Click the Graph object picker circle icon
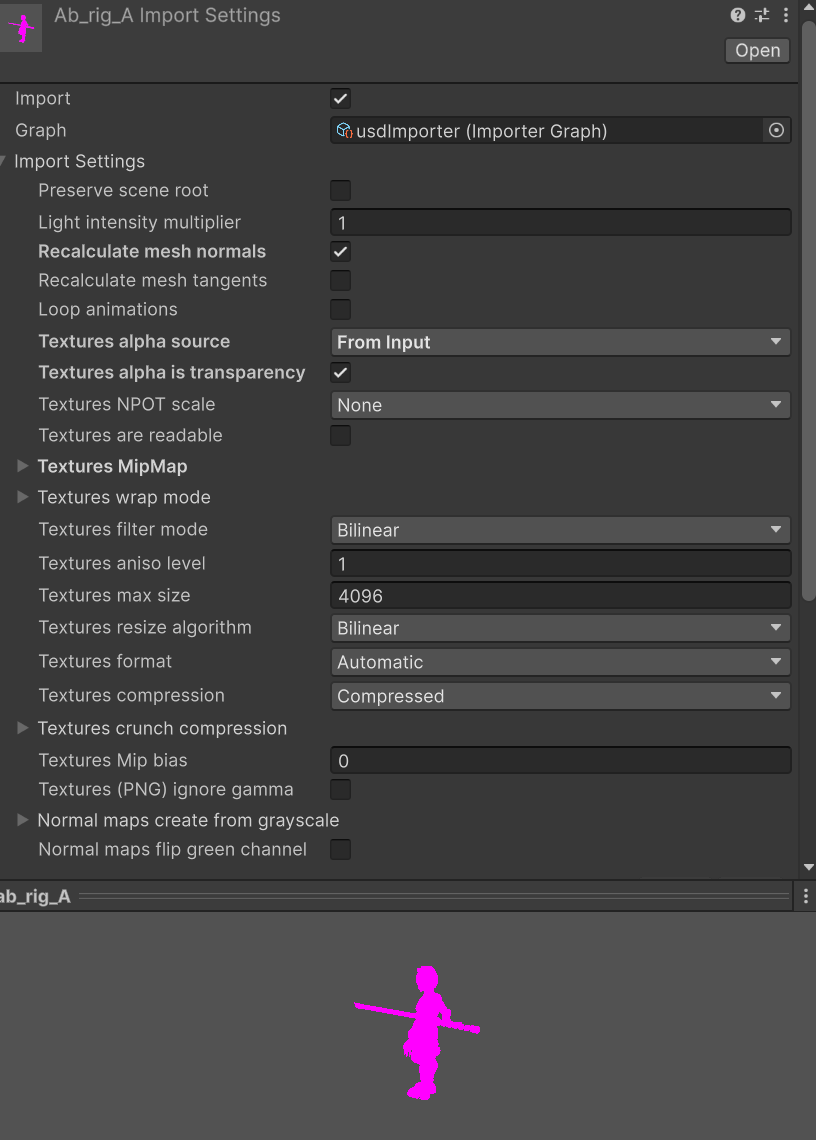Viewport: 816px width, 1140px height. click(777, 131)
